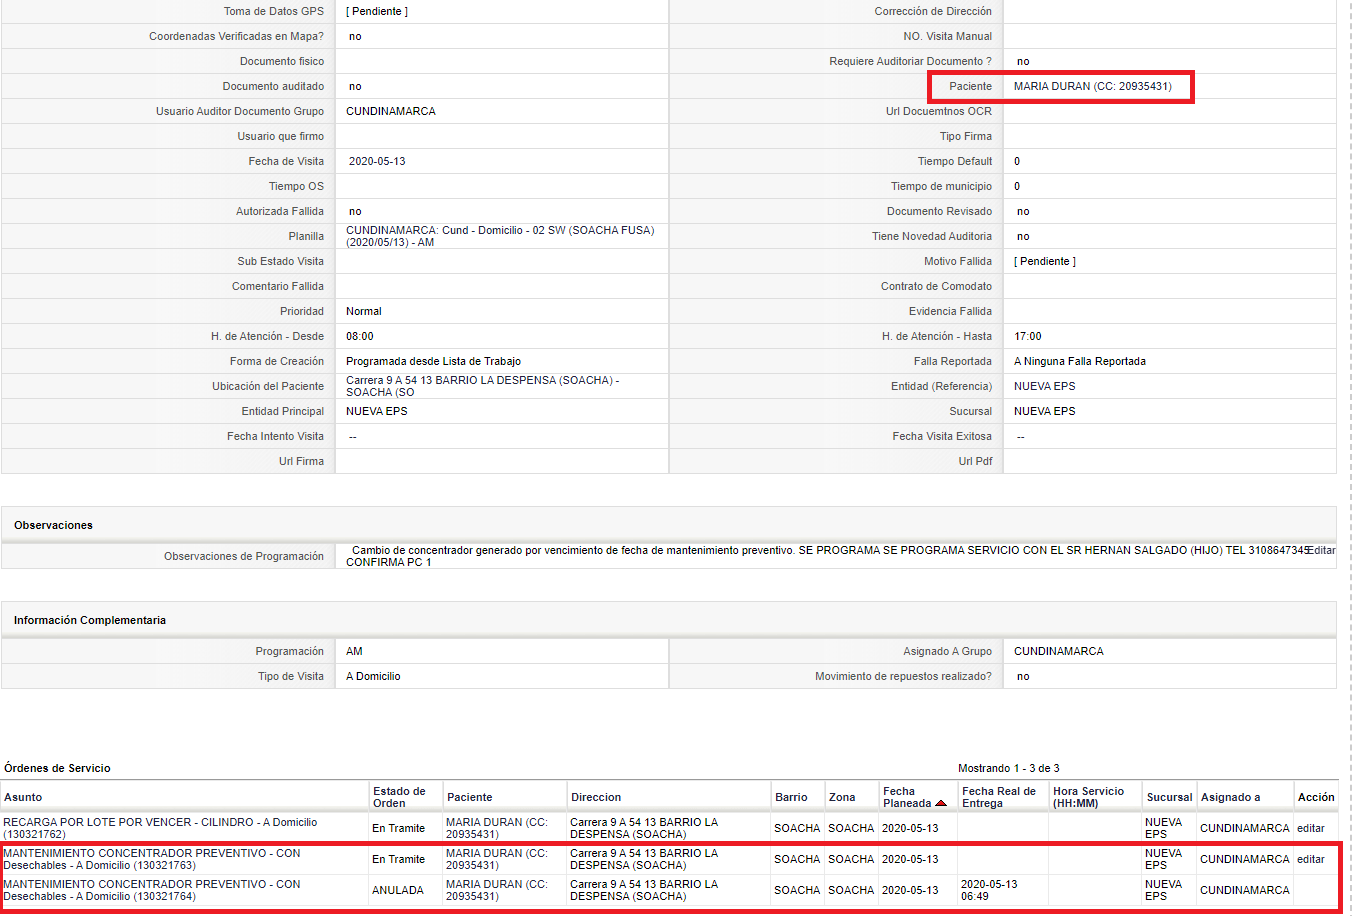
Task: Click editar for order 130321763
Action: [1311, 859]
